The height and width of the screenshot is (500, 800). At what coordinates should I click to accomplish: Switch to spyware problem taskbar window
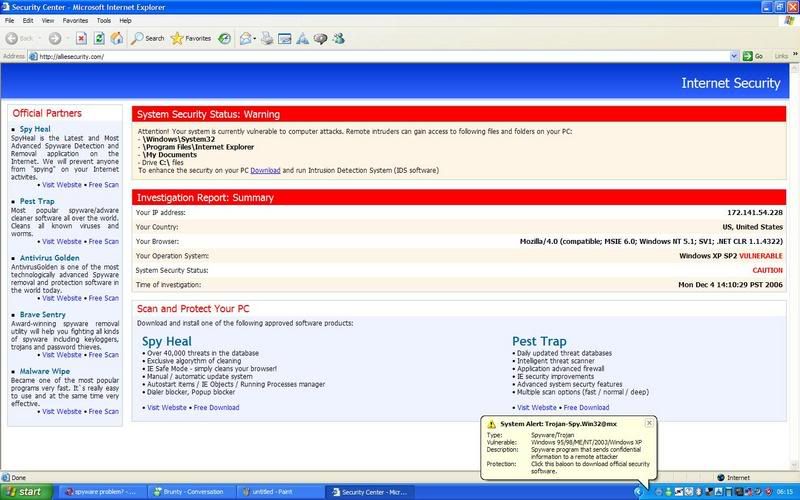point(101,492)
